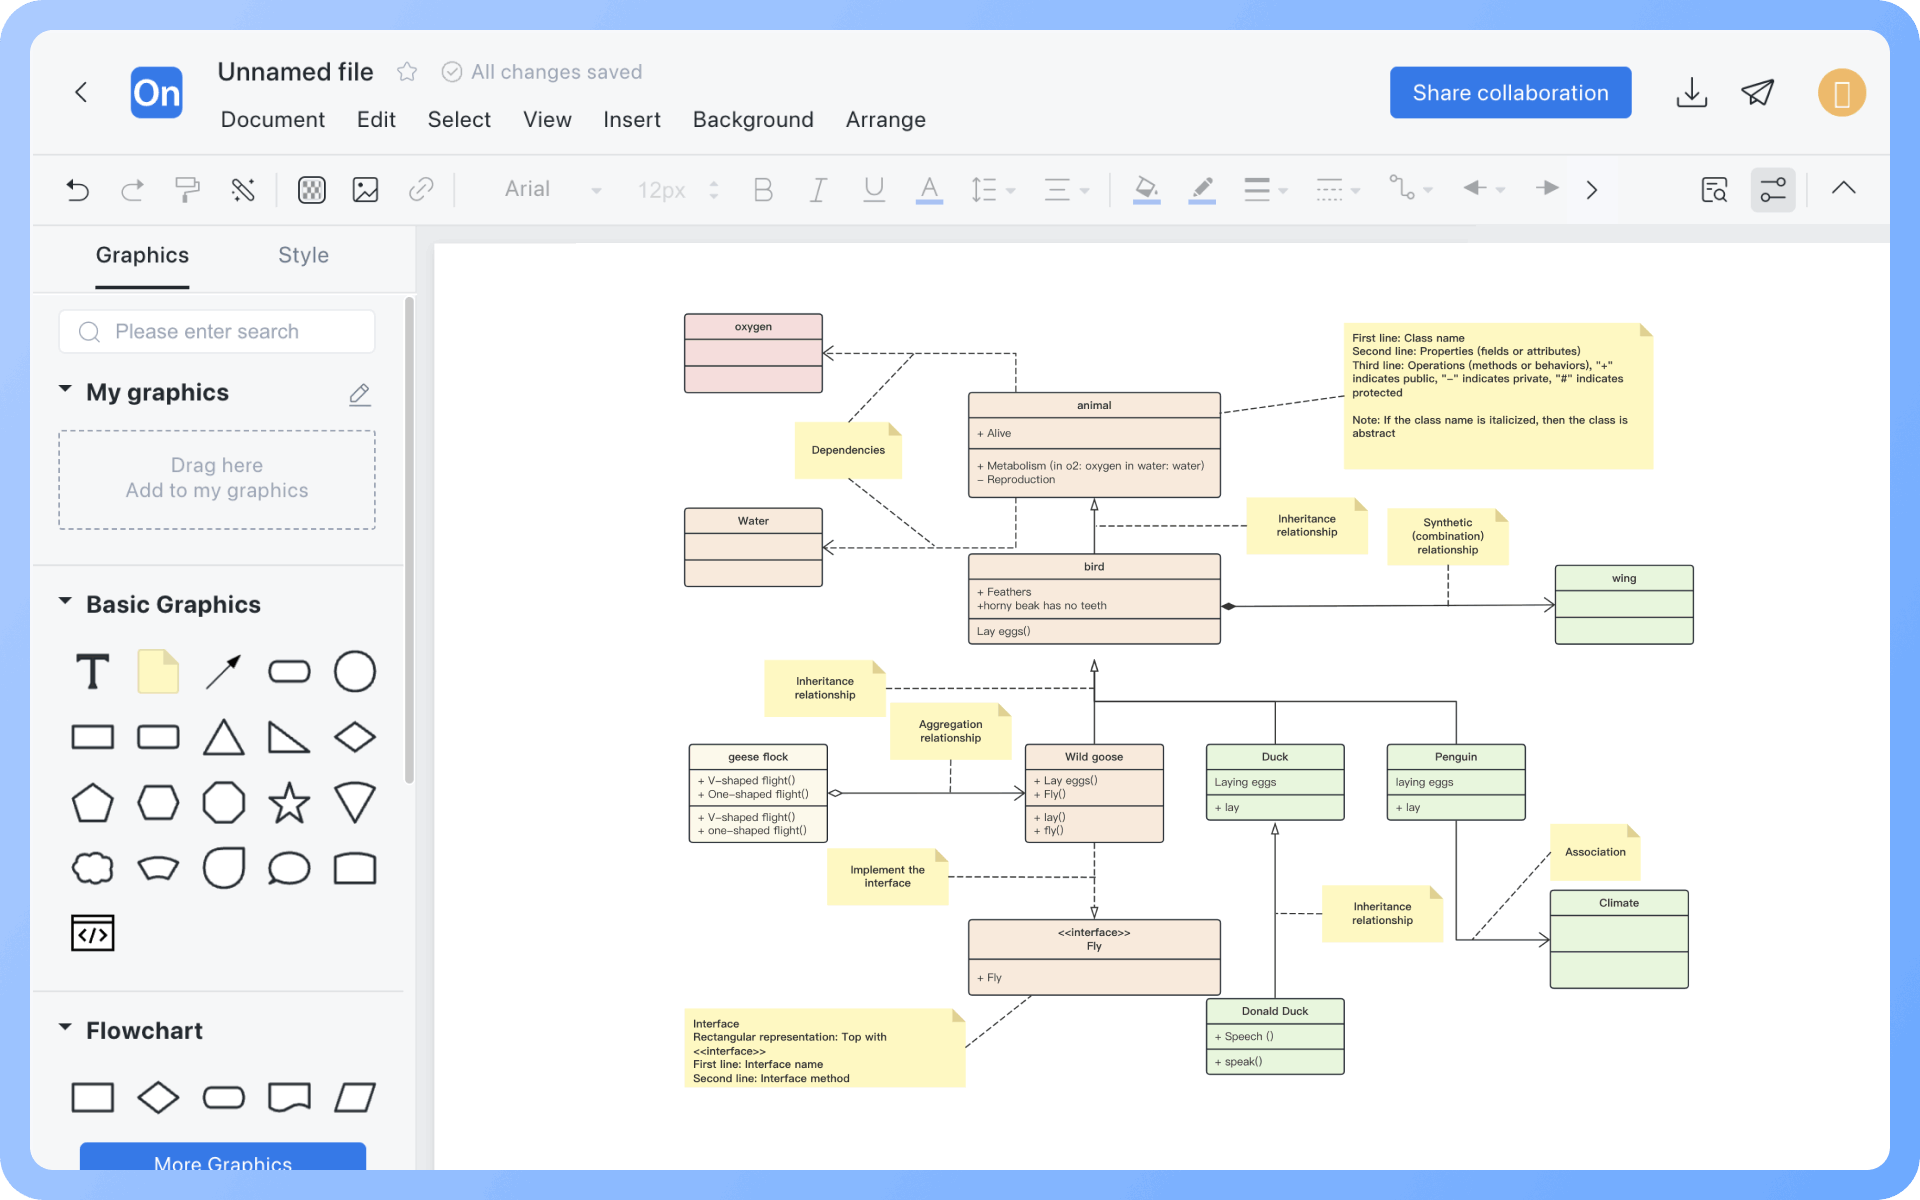Click the back arrow icon
The width and height of the screenshot is (1920, 1200).
click(81, 93)
